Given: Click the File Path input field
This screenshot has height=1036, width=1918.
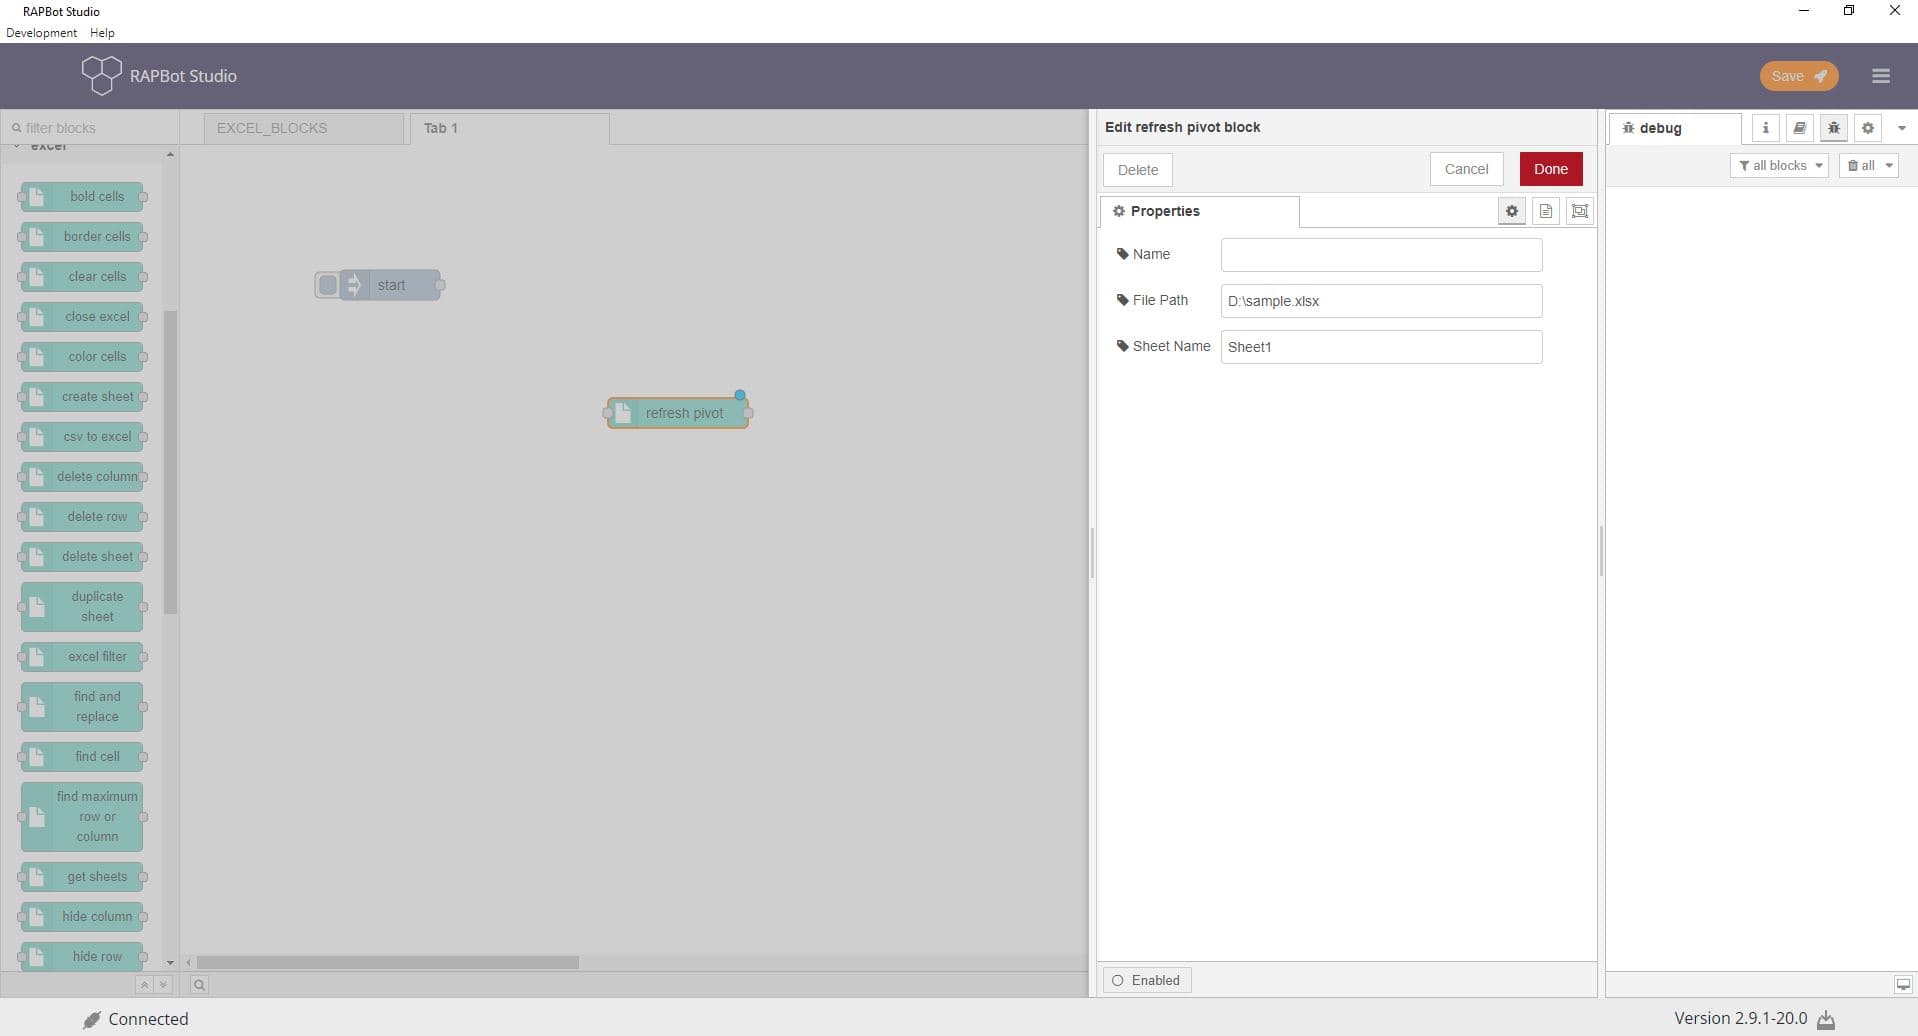Looking at the screenshot, I should (x=1381, y=301).
